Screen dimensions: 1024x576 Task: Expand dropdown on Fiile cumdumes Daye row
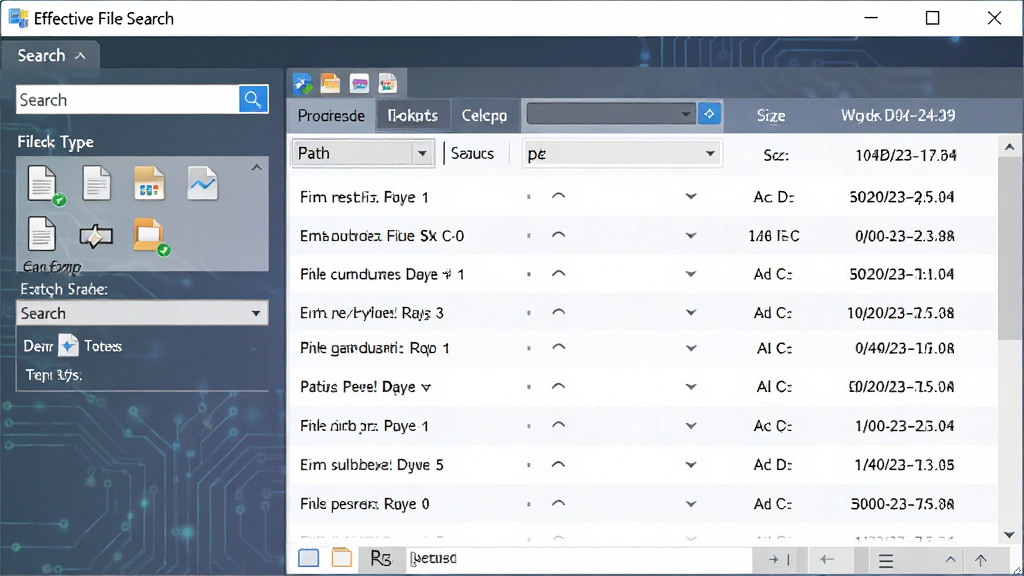tap(690, 274)
